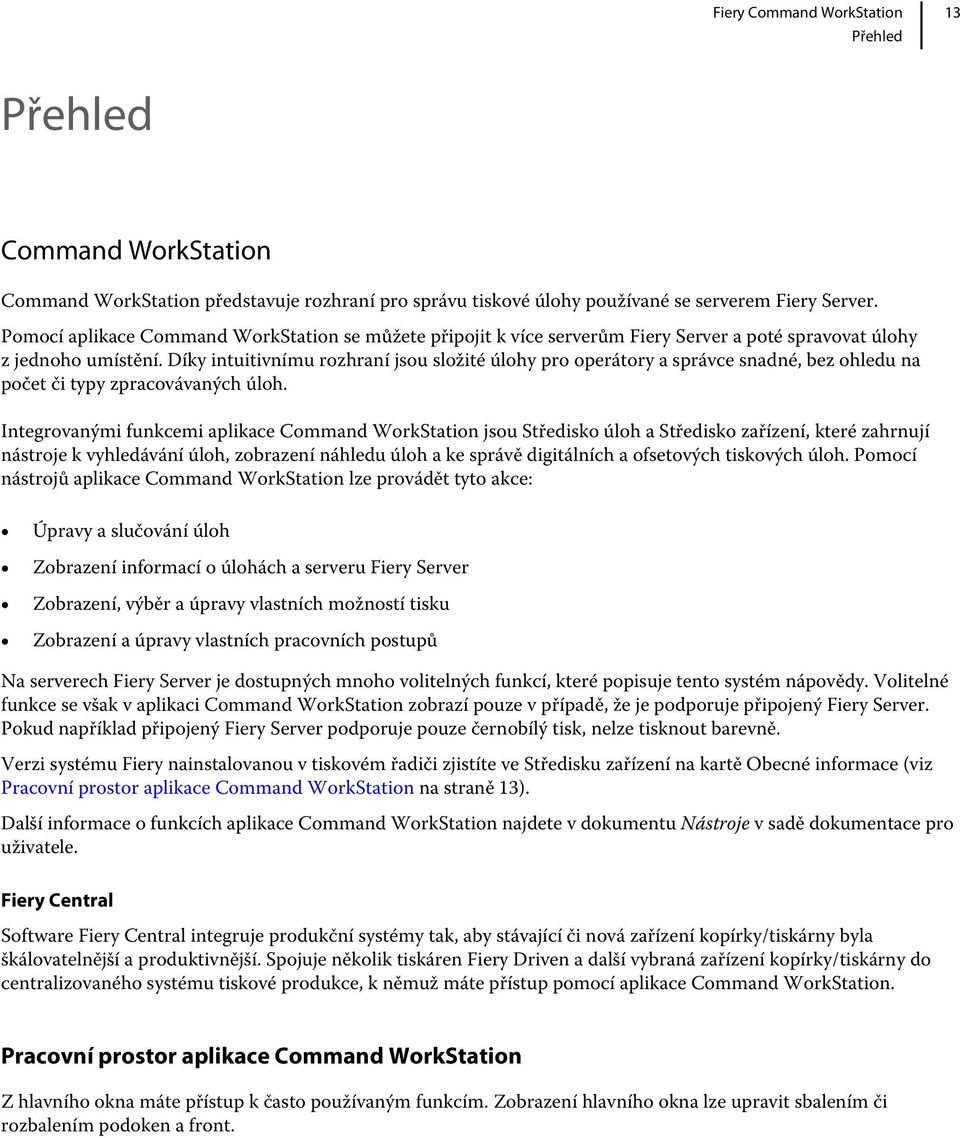Click bullet Zobrazení, výběr a úpravy vlastních možností tisku
The height and width of the screenshot is (1138, 960).
tap(241, 604)
